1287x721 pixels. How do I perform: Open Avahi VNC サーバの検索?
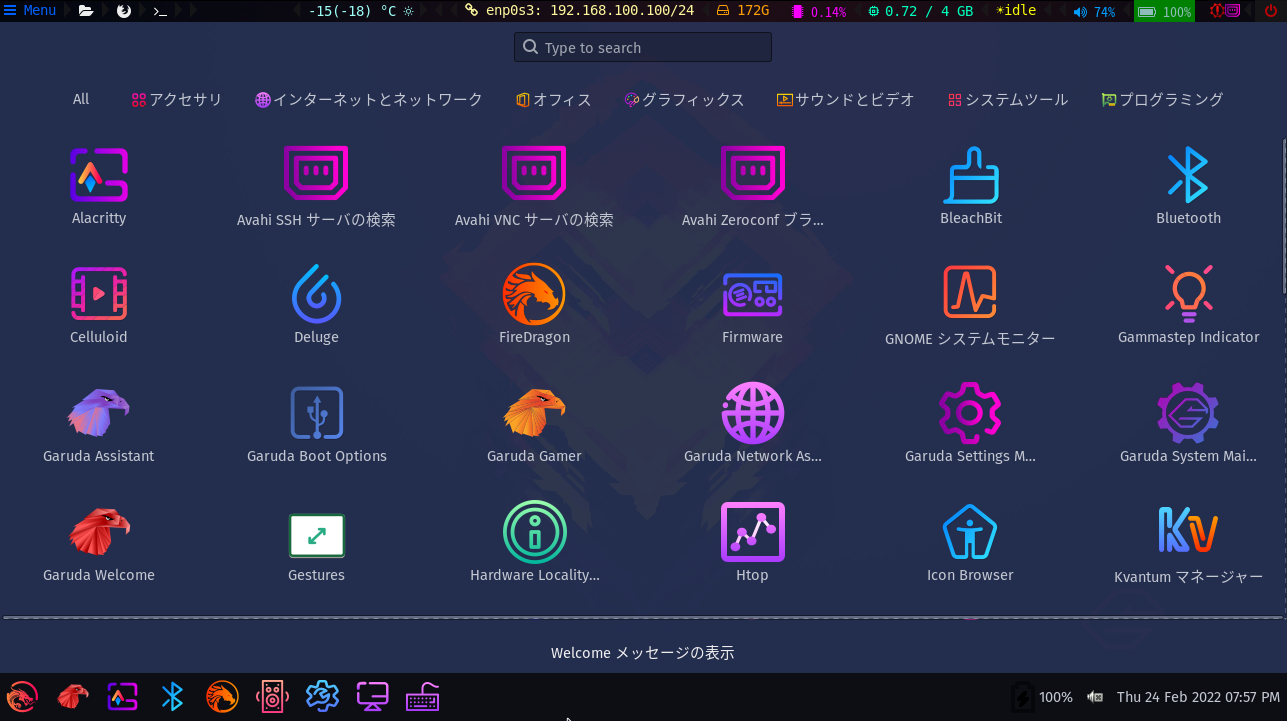click(534, 186)
